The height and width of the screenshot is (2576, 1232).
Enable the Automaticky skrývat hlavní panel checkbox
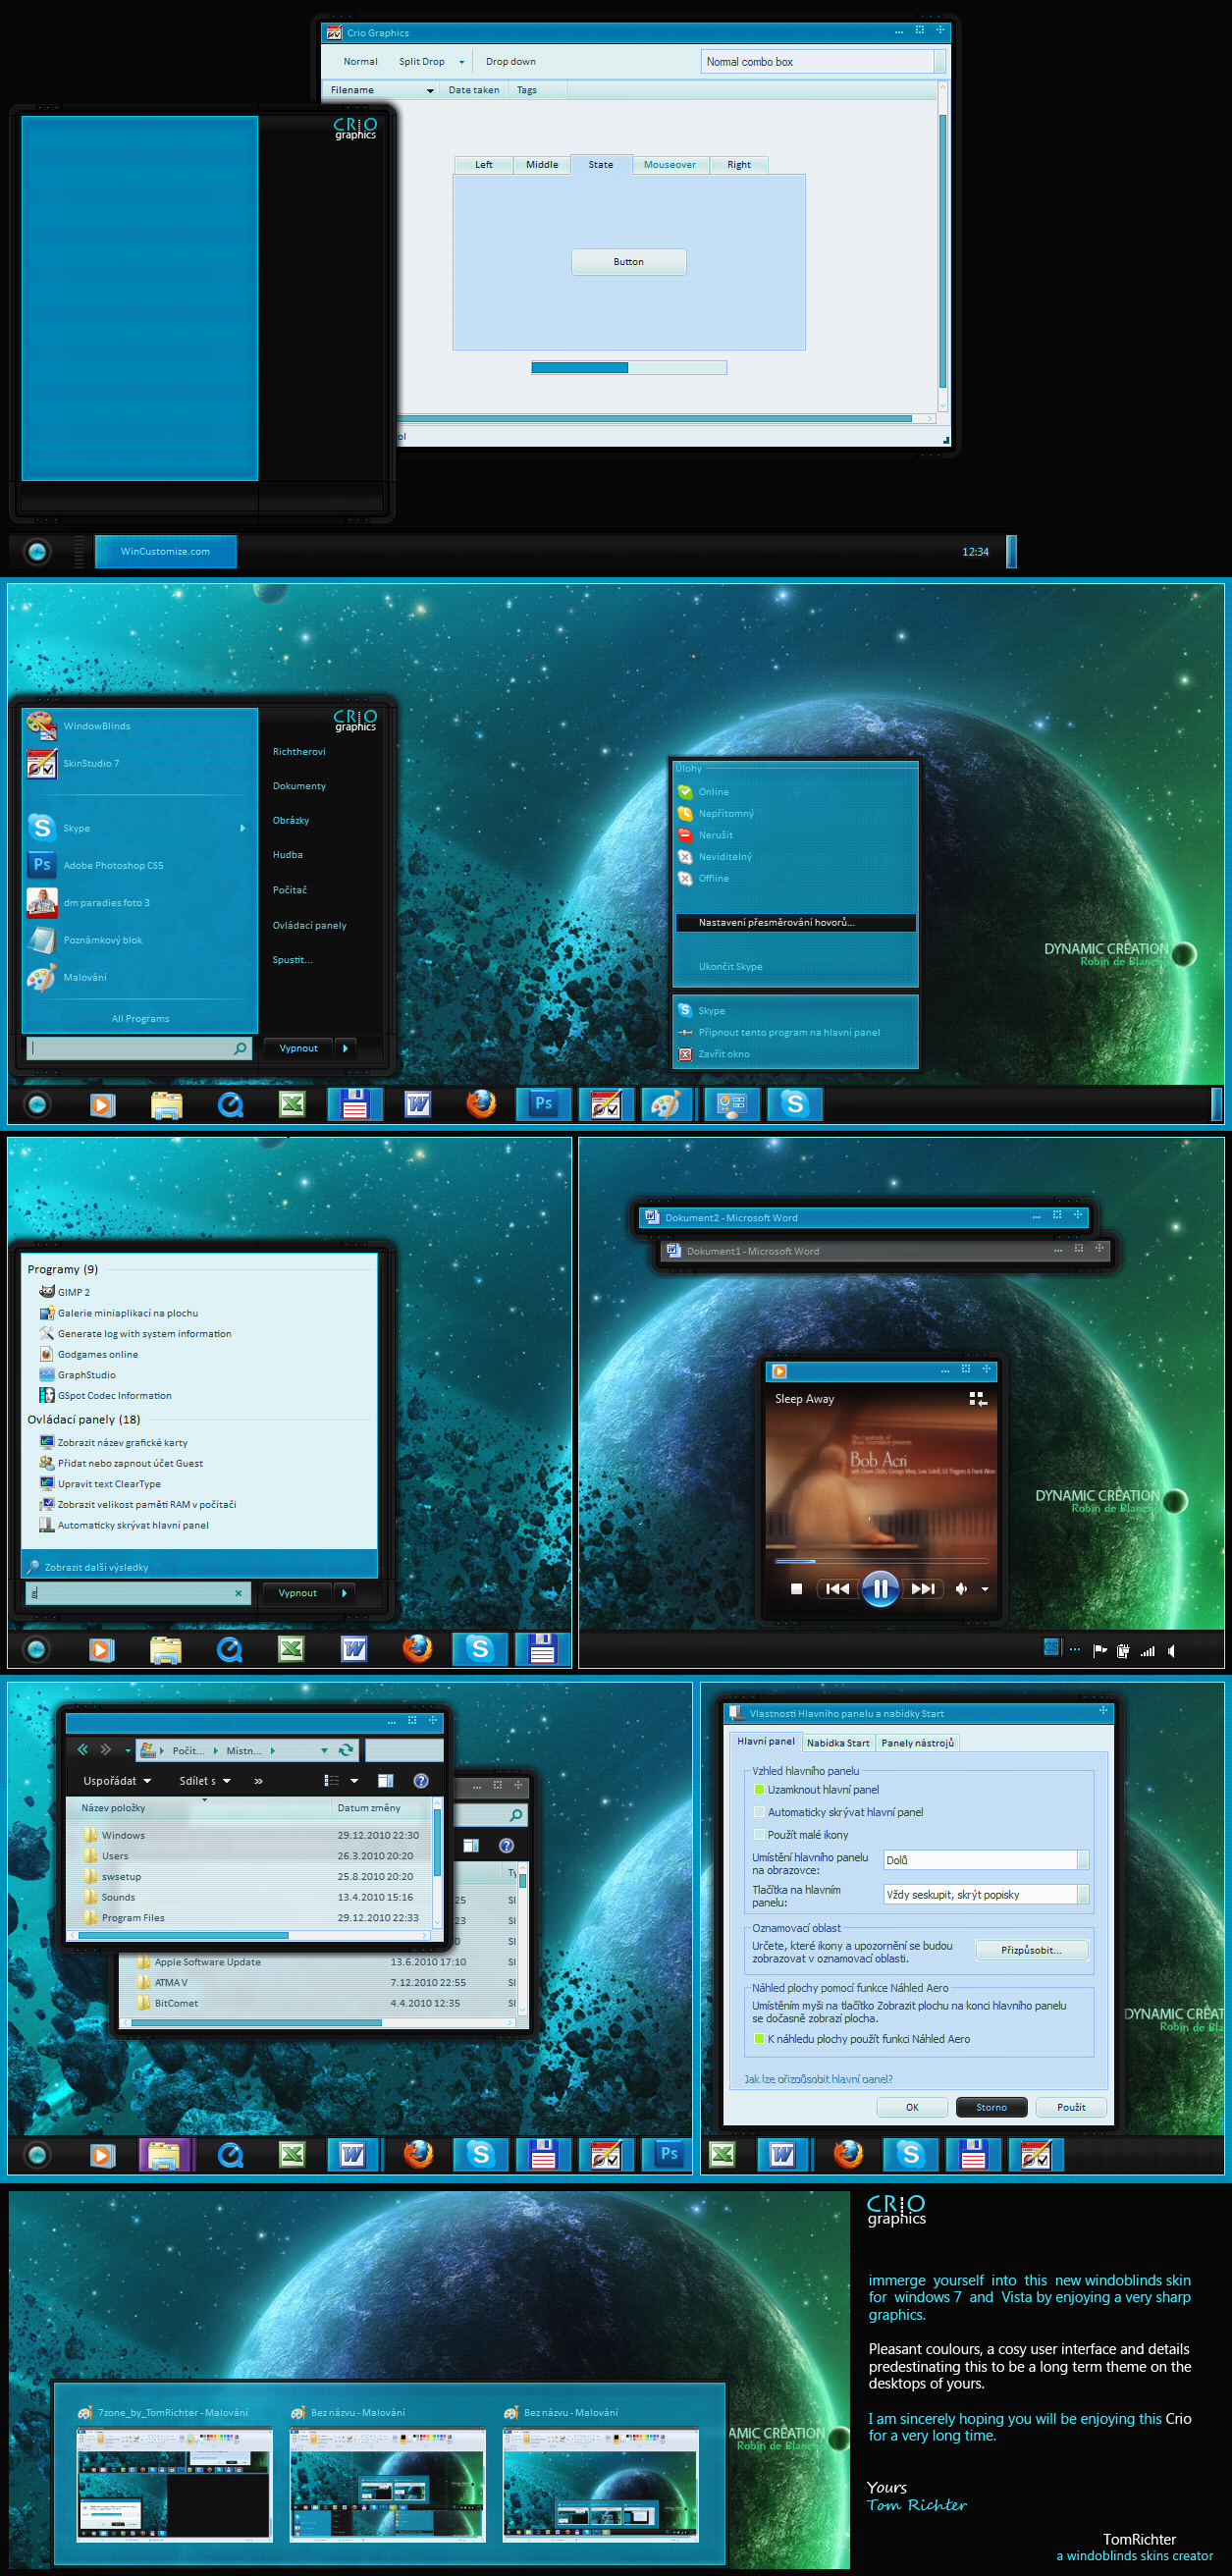click(758, 1812)
